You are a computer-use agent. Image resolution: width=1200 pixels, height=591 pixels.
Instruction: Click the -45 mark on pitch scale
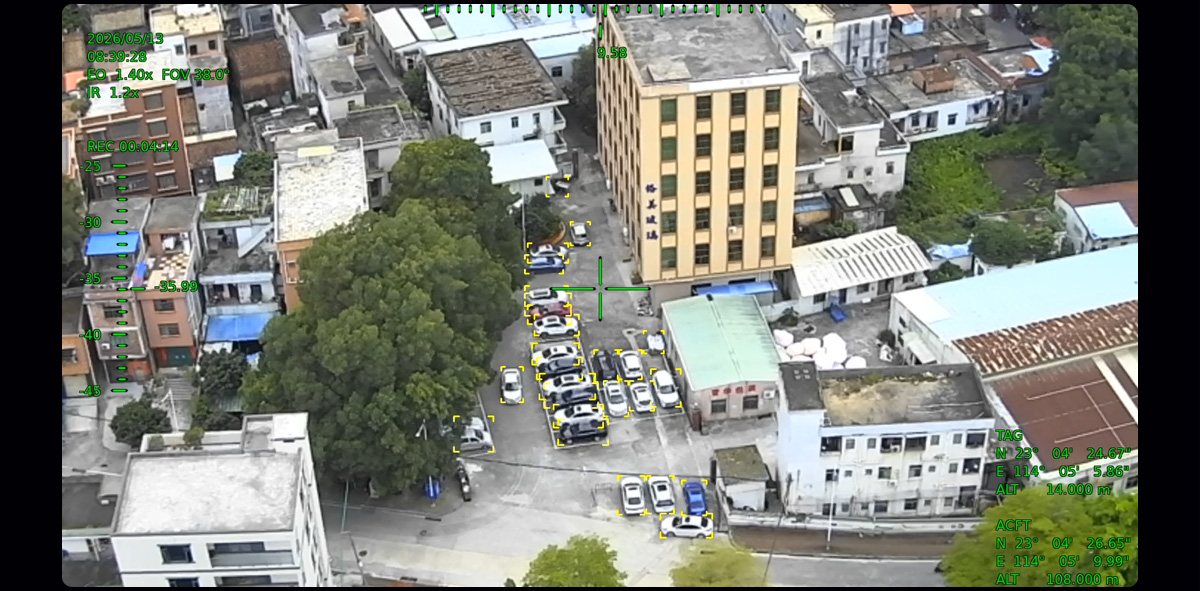pyautogui.click(x=92, y=390)
